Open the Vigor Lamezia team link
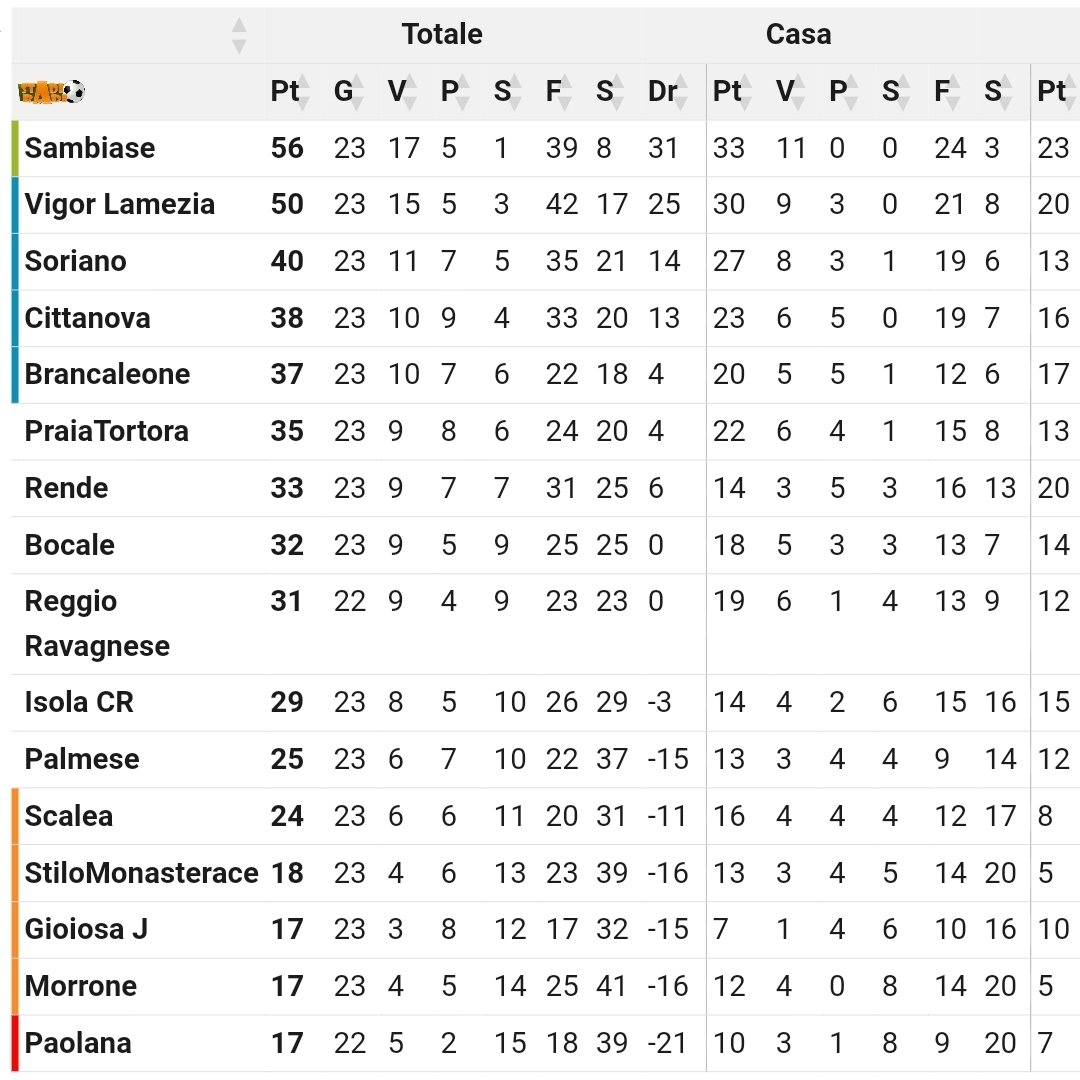Image resolution: width=1080 pixels, height=1080 pixels. pyautogui.click(x=120, y=205)
